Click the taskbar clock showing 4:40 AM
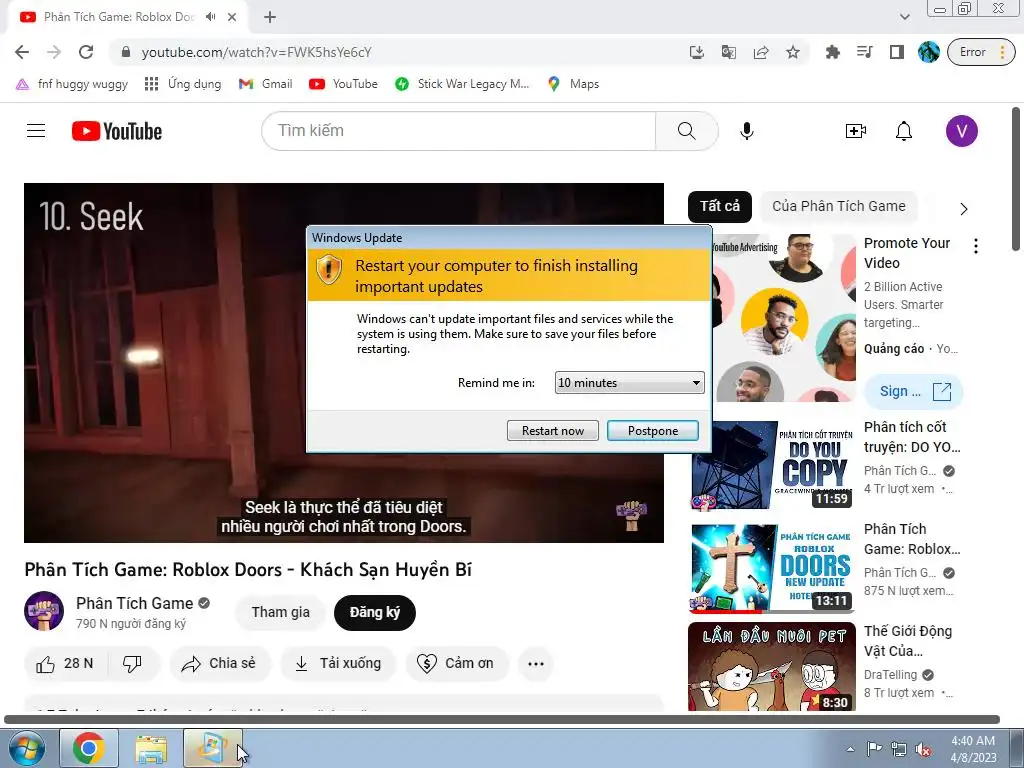This screenshot has height=768, width=1024. (x=973, y=749)
